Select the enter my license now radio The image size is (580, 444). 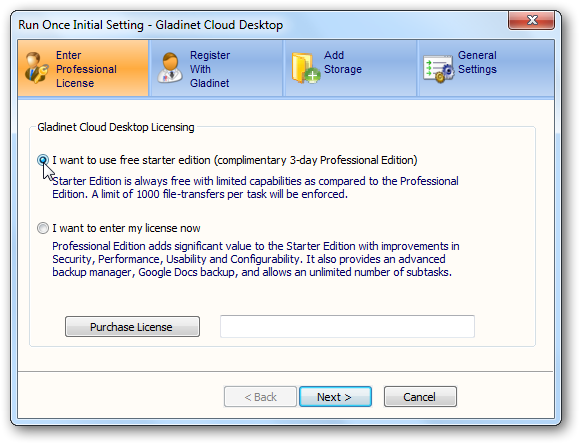[43, 228]
